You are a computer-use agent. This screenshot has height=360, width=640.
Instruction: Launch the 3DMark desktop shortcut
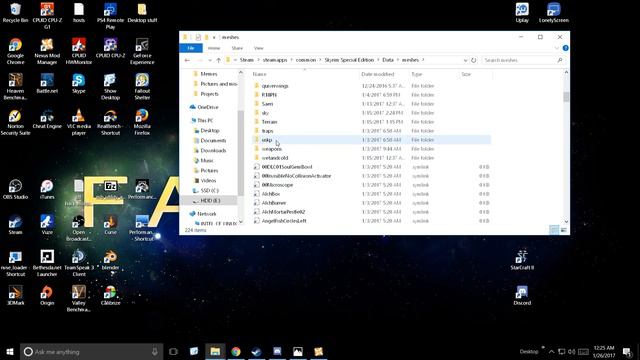pyautogui.click(x=16, y=296)
